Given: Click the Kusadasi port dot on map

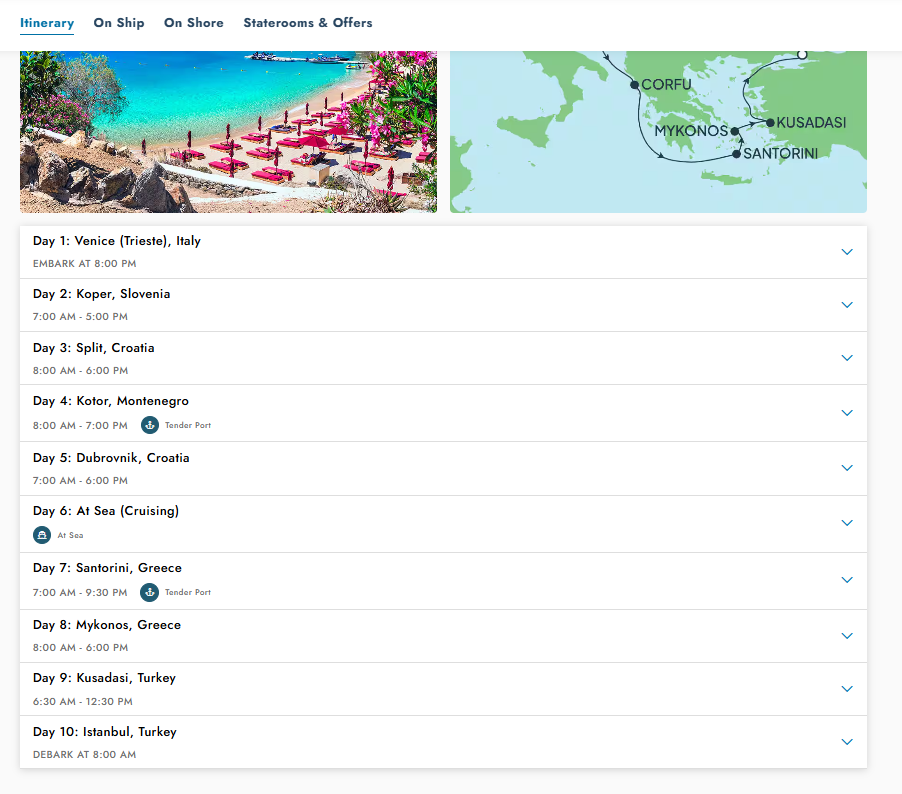Looking at the screenshot, I should click(770, 123).
